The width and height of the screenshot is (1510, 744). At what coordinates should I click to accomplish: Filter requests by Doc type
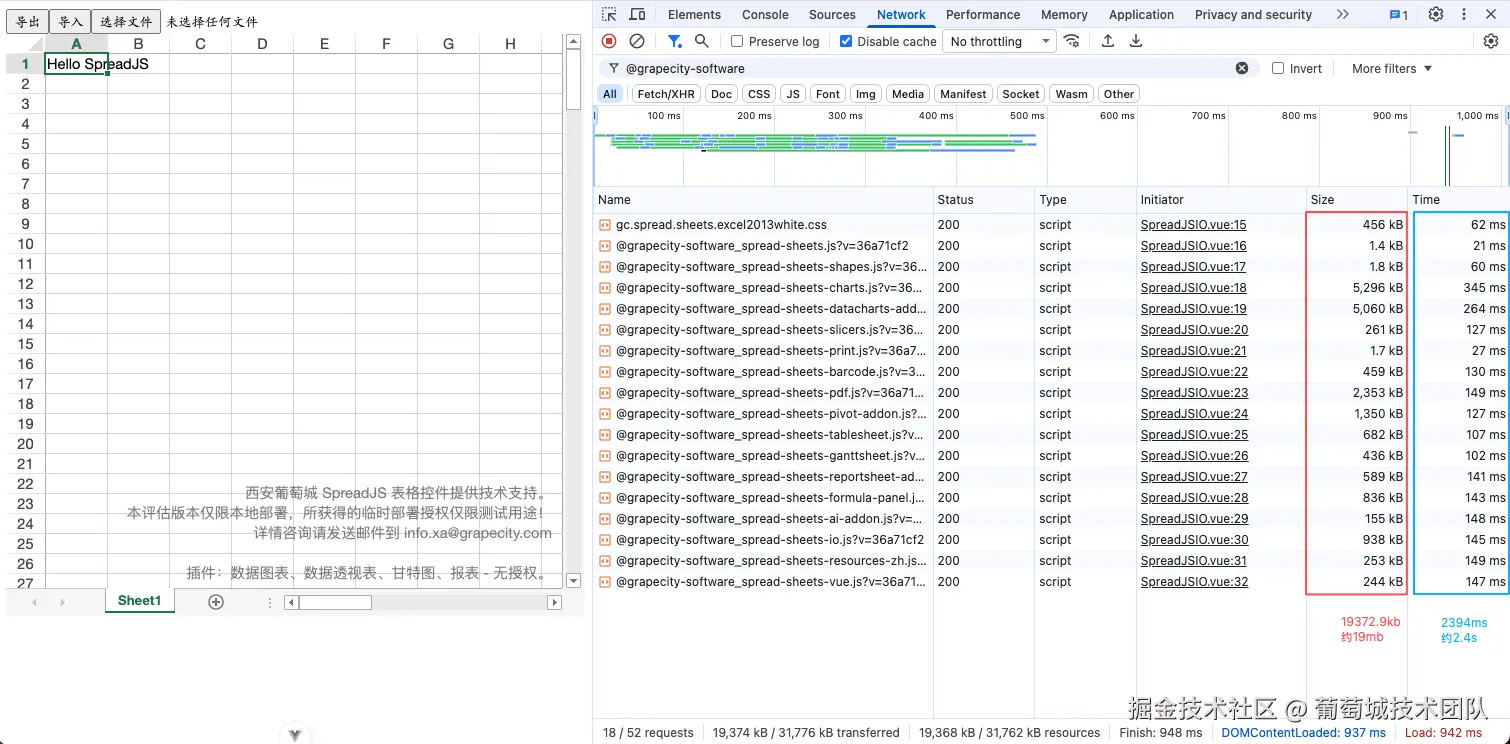721,94
